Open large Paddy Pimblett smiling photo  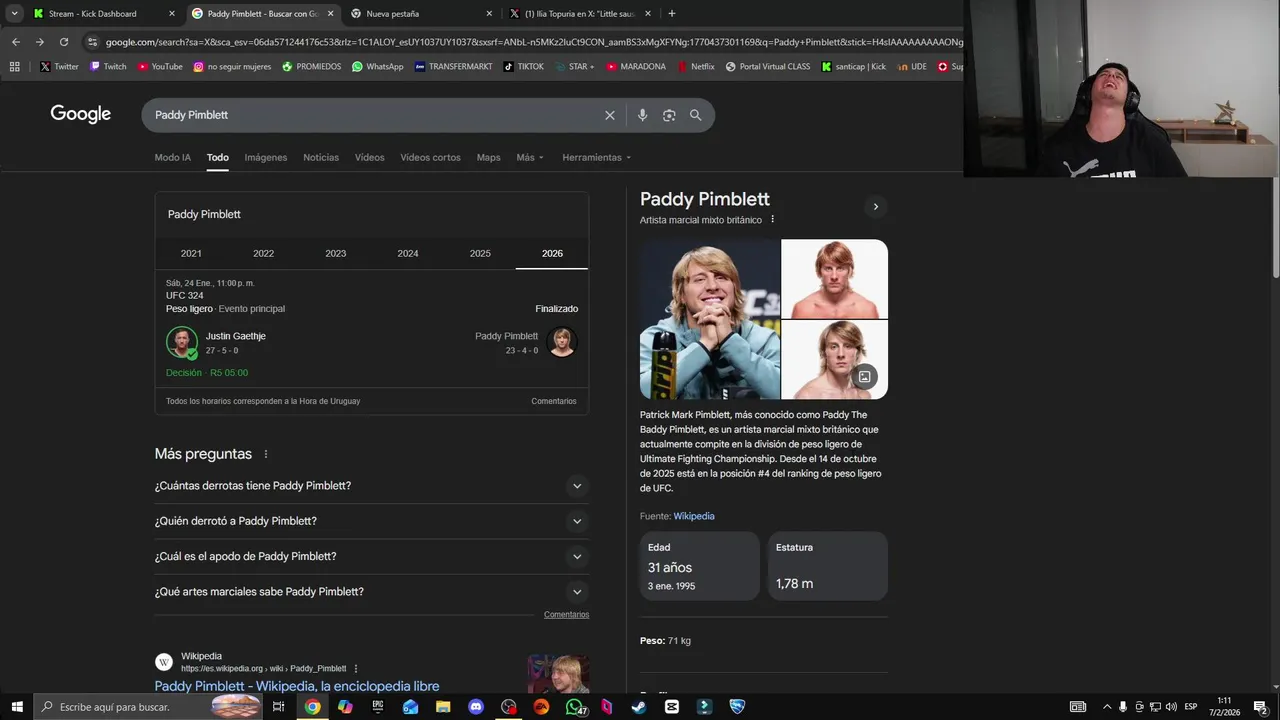[709, 319]
